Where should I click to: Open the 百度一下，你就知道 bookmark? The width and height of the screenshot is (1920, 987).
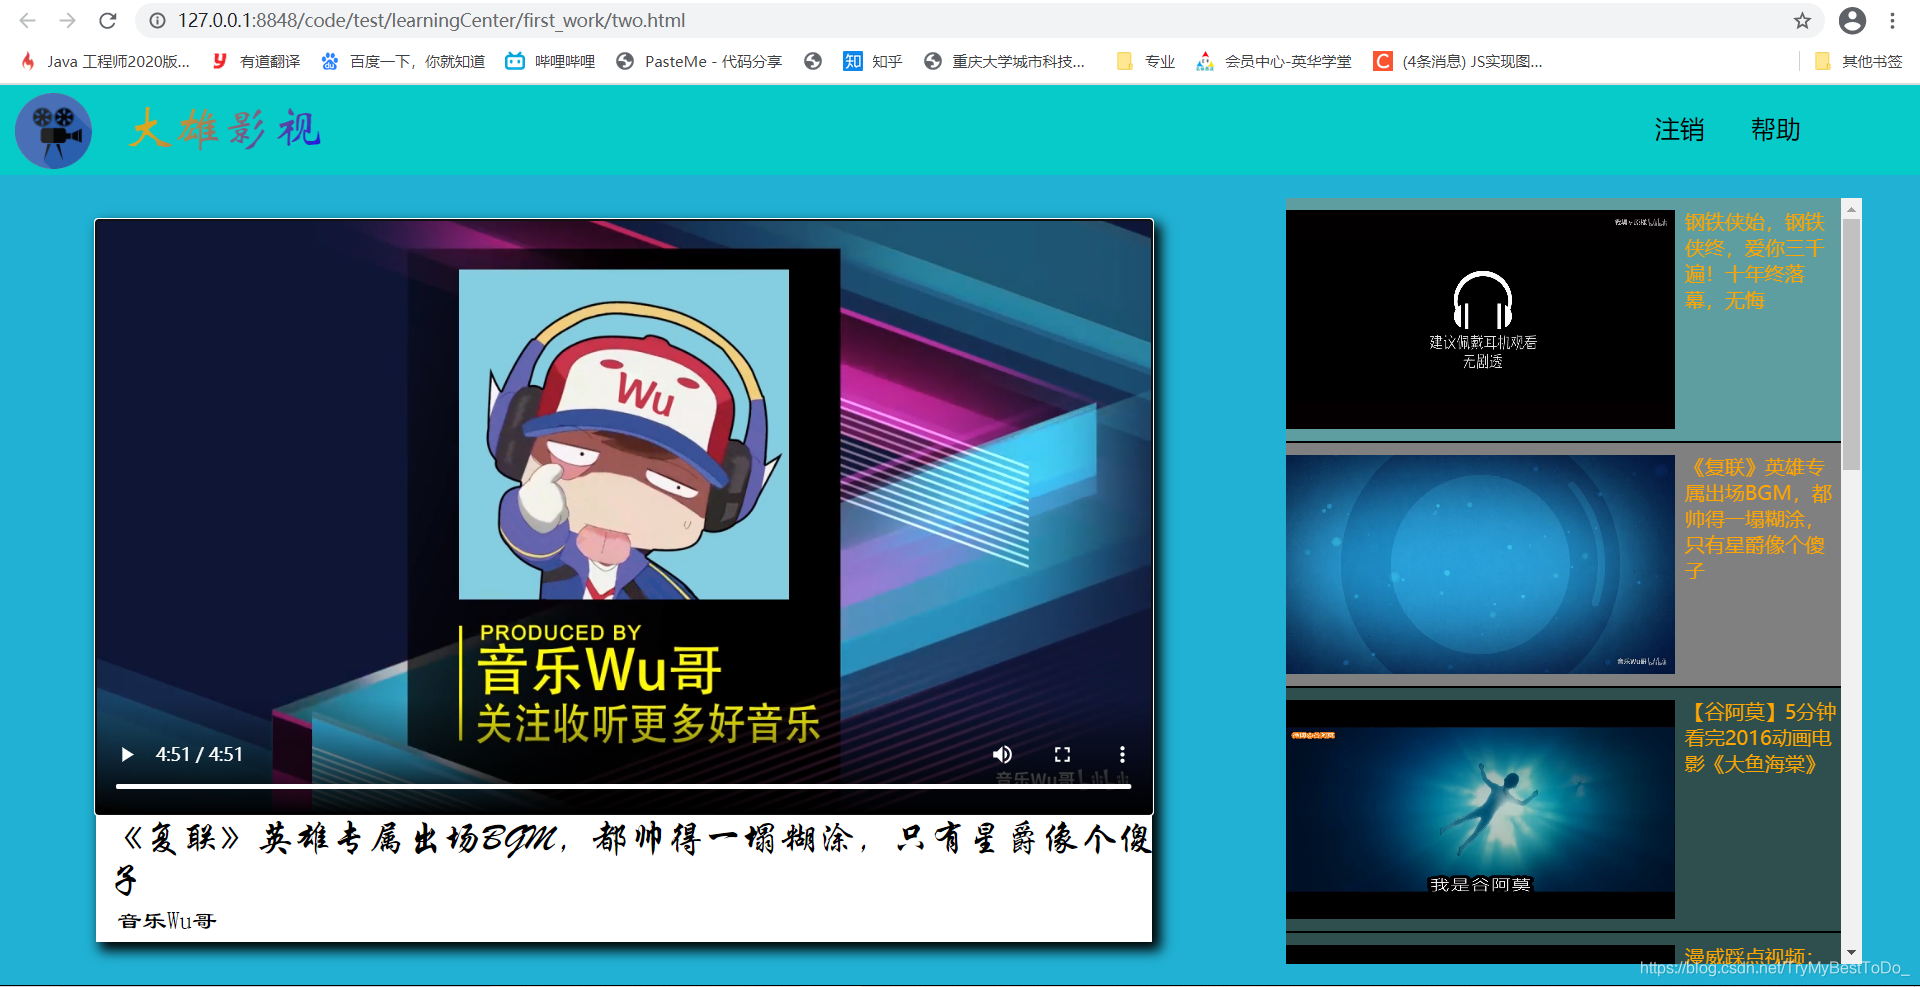(x=403, y=61)
